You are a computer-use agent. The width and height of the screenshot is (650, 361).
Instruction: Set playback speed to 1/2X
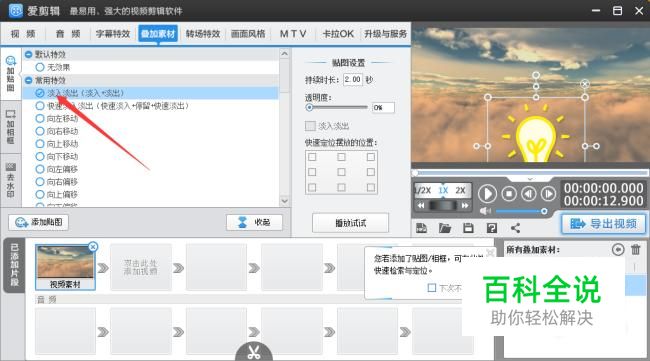click(423, 190)
